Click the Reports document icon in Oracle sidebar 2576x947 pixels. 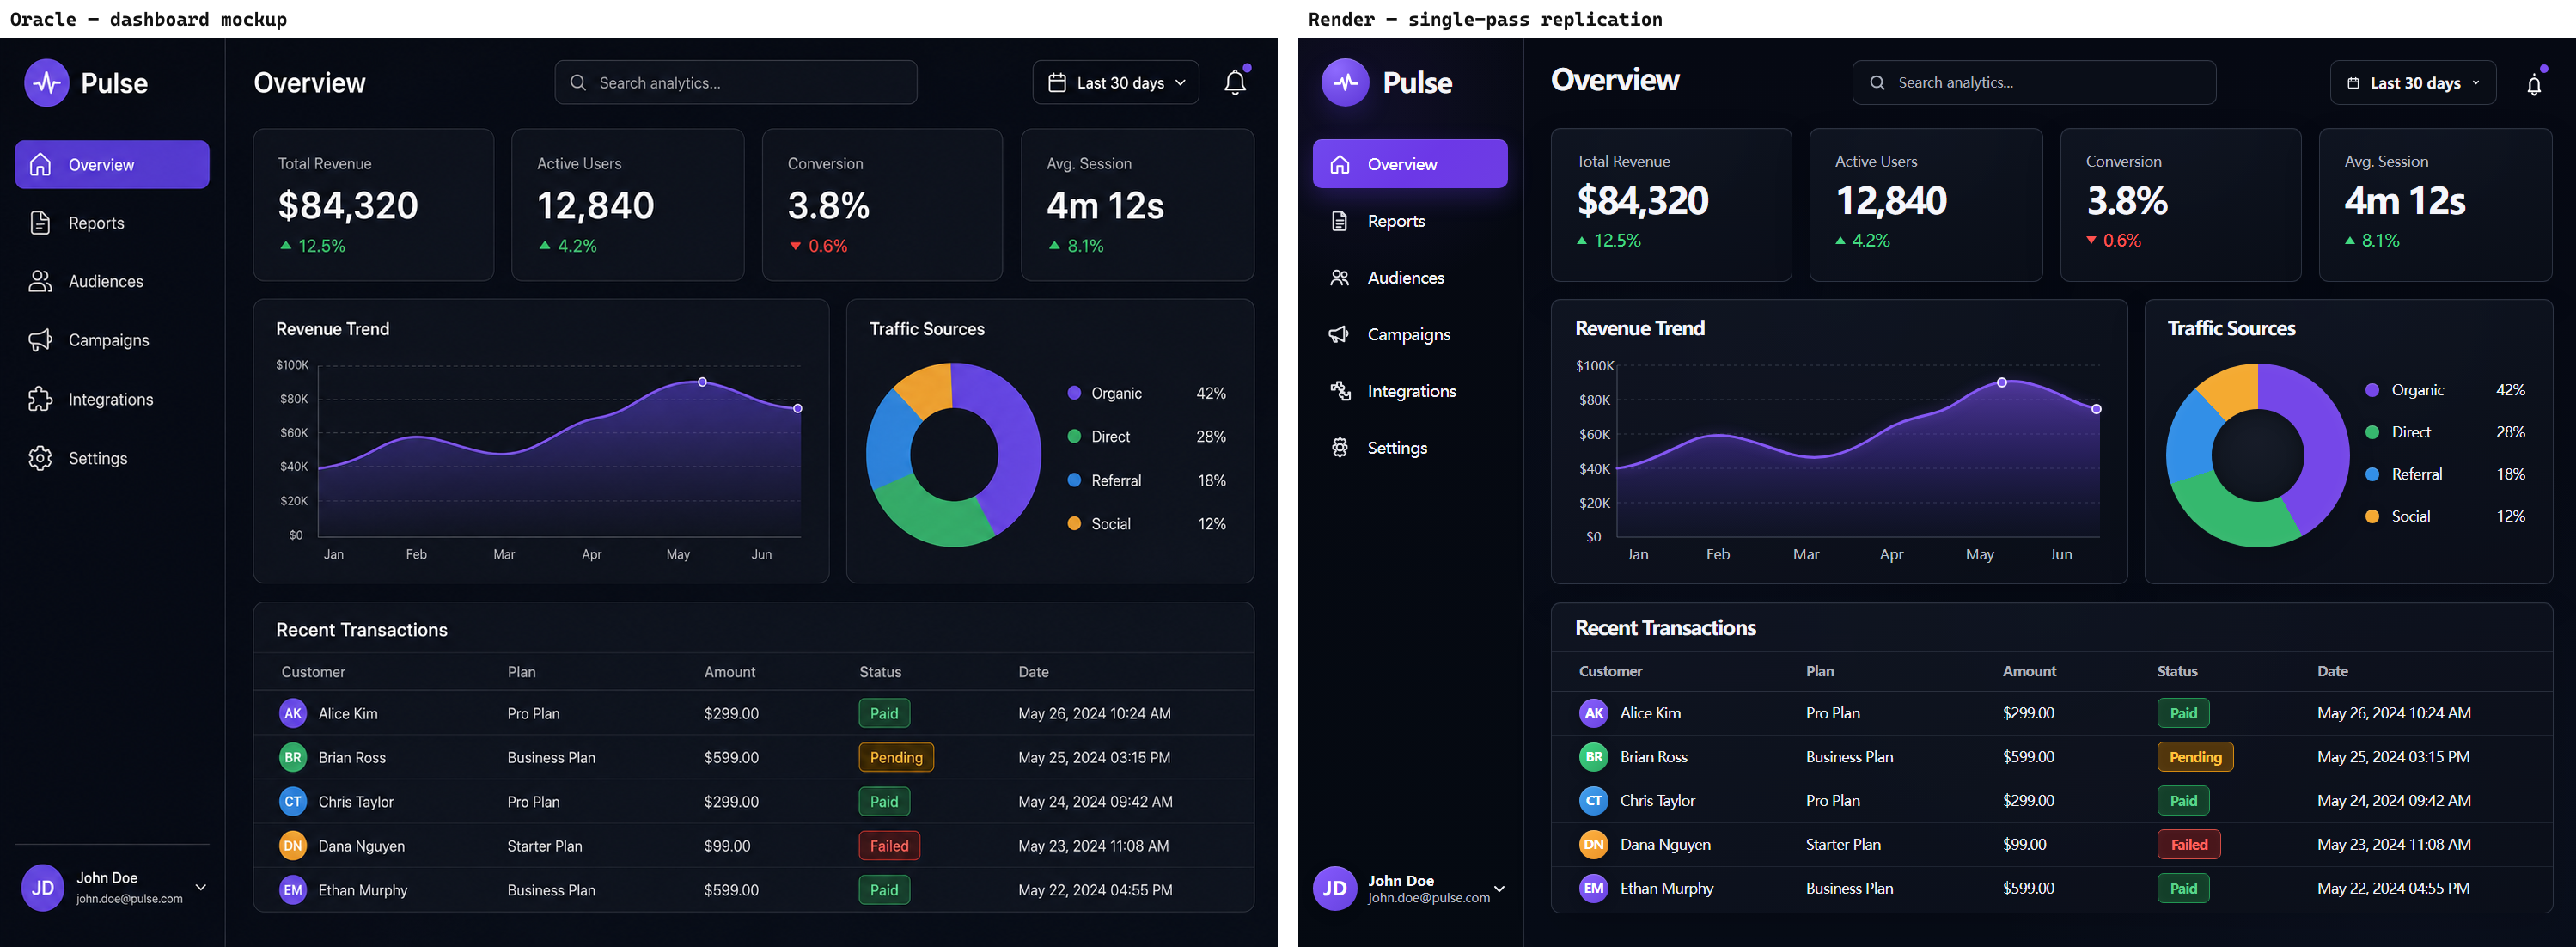tap(40, 223)
